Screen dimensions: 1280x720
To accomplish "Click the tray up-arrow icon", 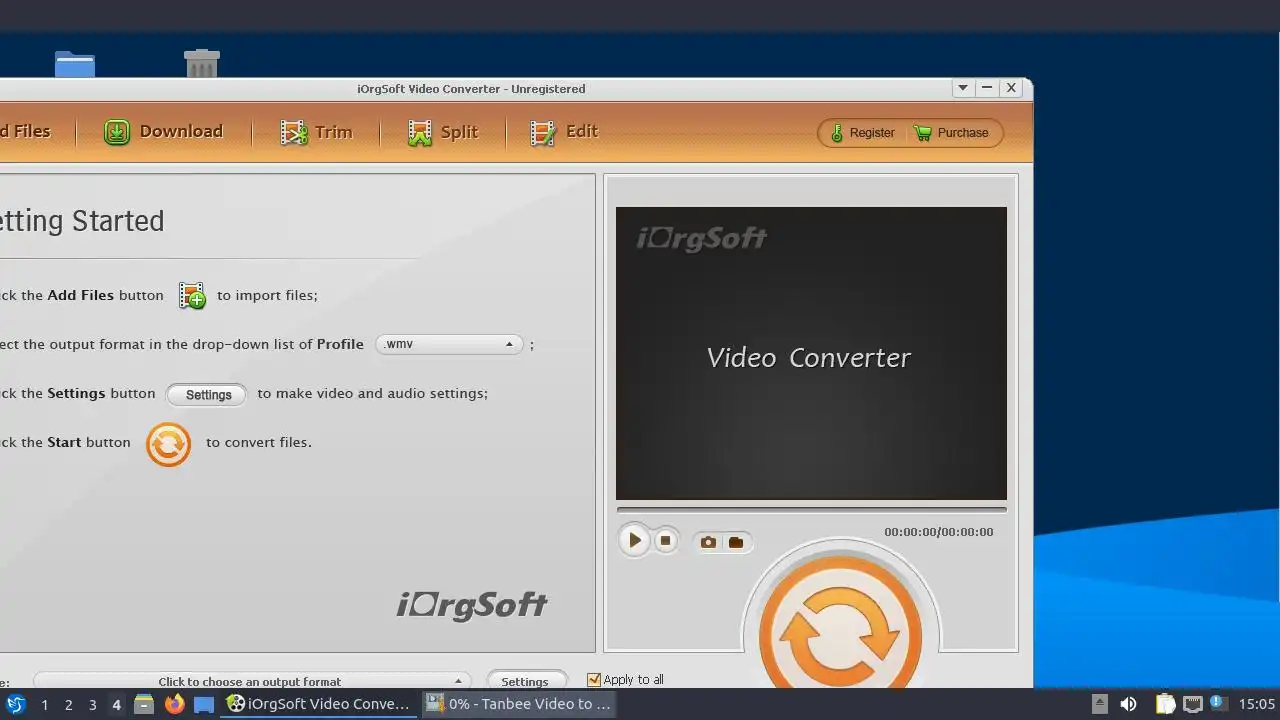I will 1099,704.
